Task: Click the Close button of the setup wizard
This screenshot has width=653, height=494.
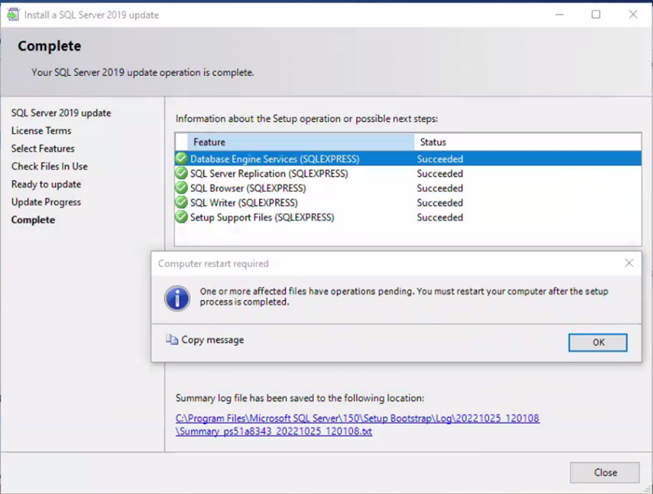Action: pyautogui.click(x=605, y=472)
